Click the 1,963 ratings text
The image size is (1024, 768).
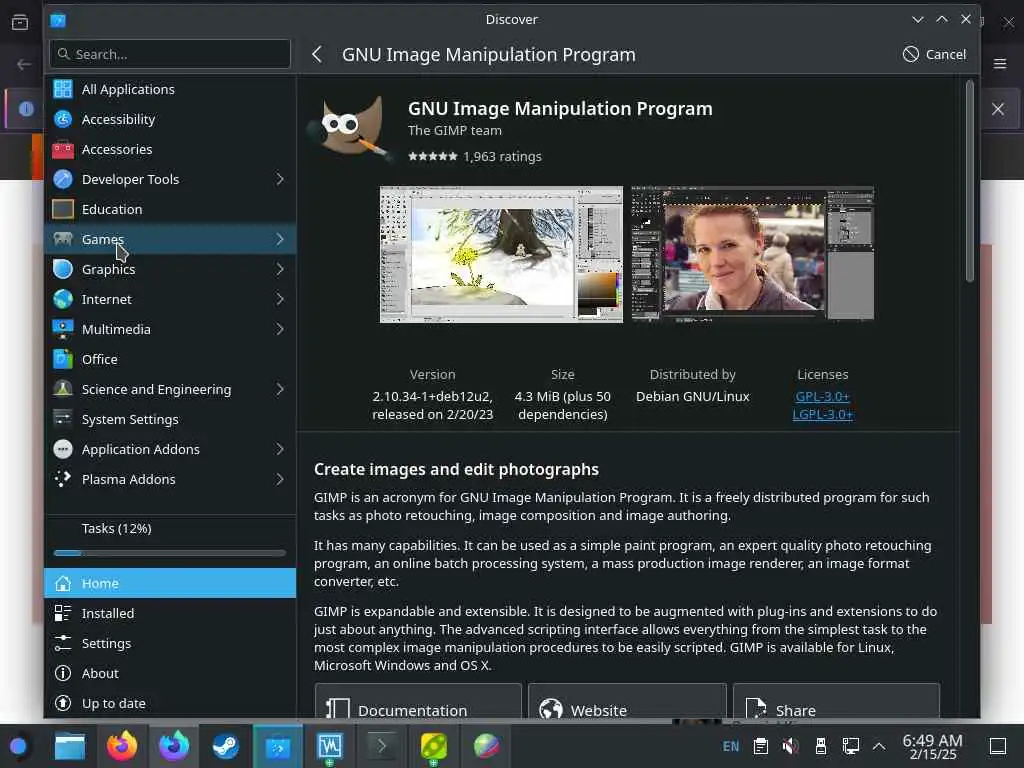[x=502, y=156]
